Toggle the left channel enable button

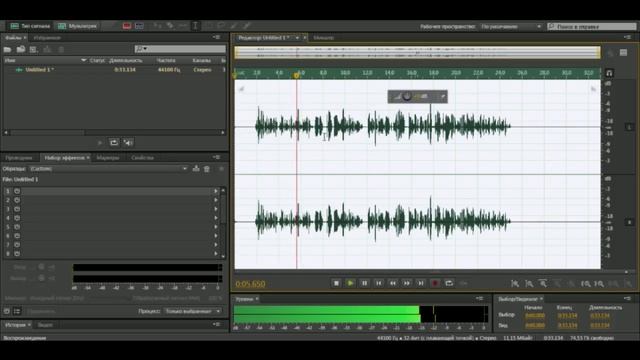[629, 127]
